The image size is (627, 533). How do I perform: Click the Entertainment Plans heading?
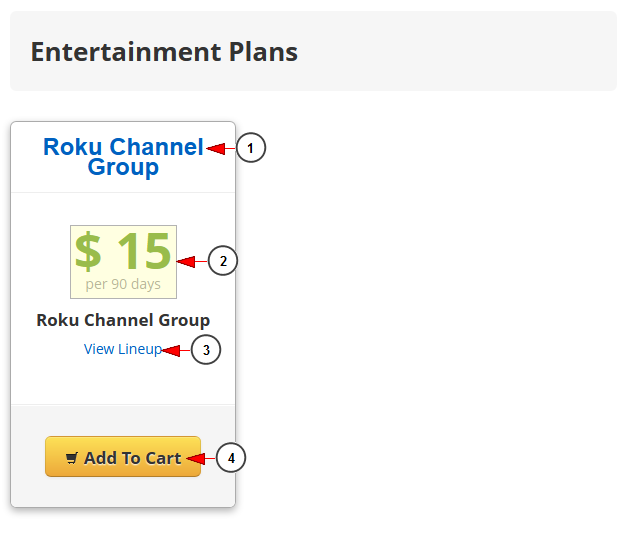pos(164,52)
